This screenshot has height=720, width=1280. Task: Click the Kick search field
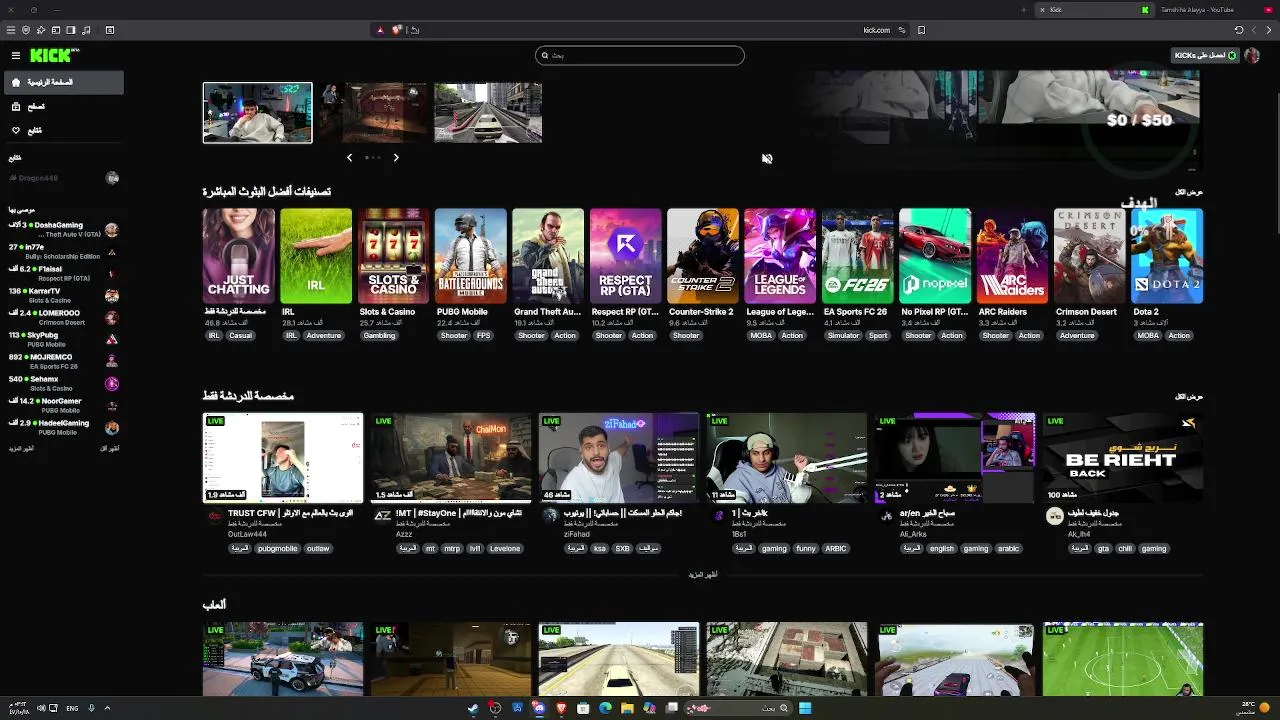(x=640, y=55)
